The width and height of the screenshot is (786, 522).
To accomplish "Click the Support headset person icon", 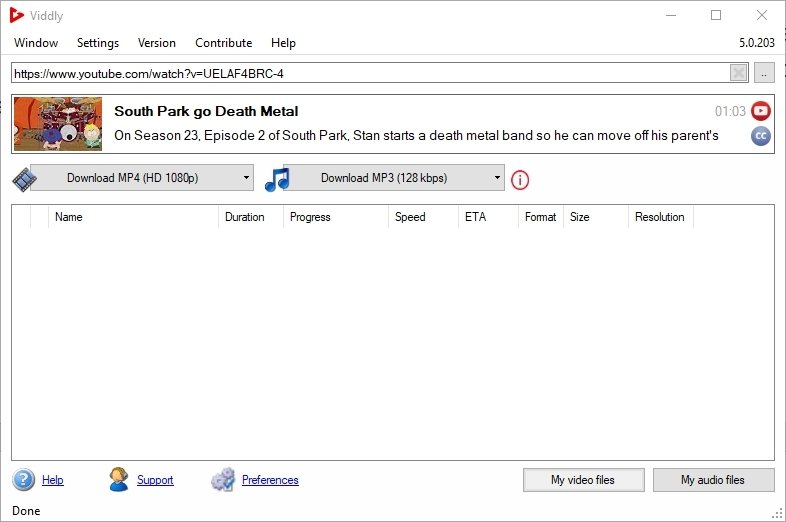I will pyautogui.click(x=119, y=479).
